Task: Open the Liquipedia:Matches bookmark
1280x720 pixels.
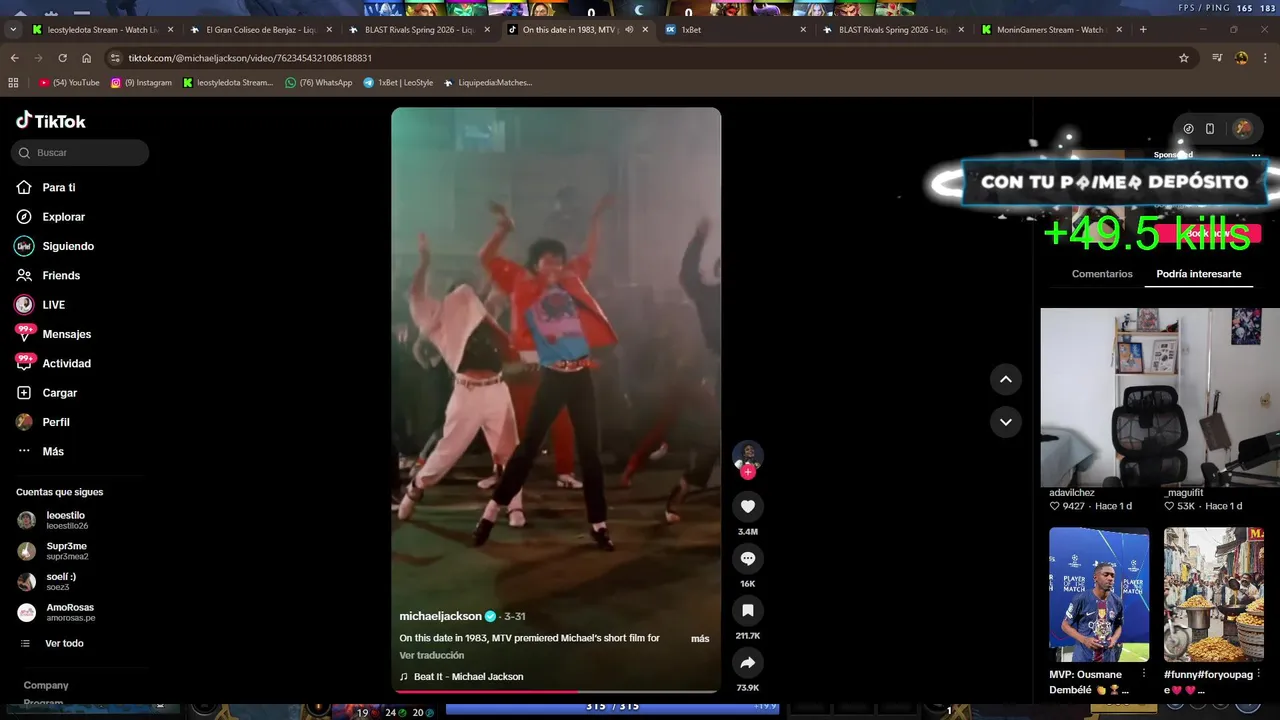Action: click(x=488, y=83)
